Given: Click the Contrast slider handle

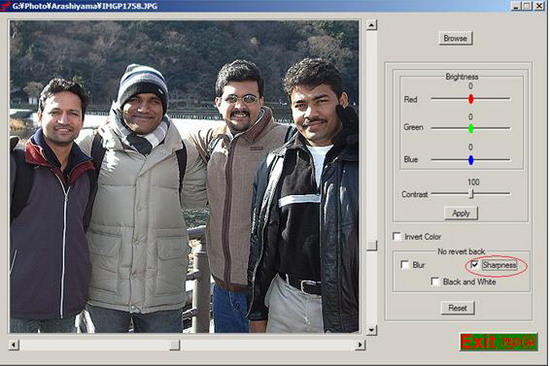Looking at the screenshot, I should pyautogui.click(x=472, y=194).
